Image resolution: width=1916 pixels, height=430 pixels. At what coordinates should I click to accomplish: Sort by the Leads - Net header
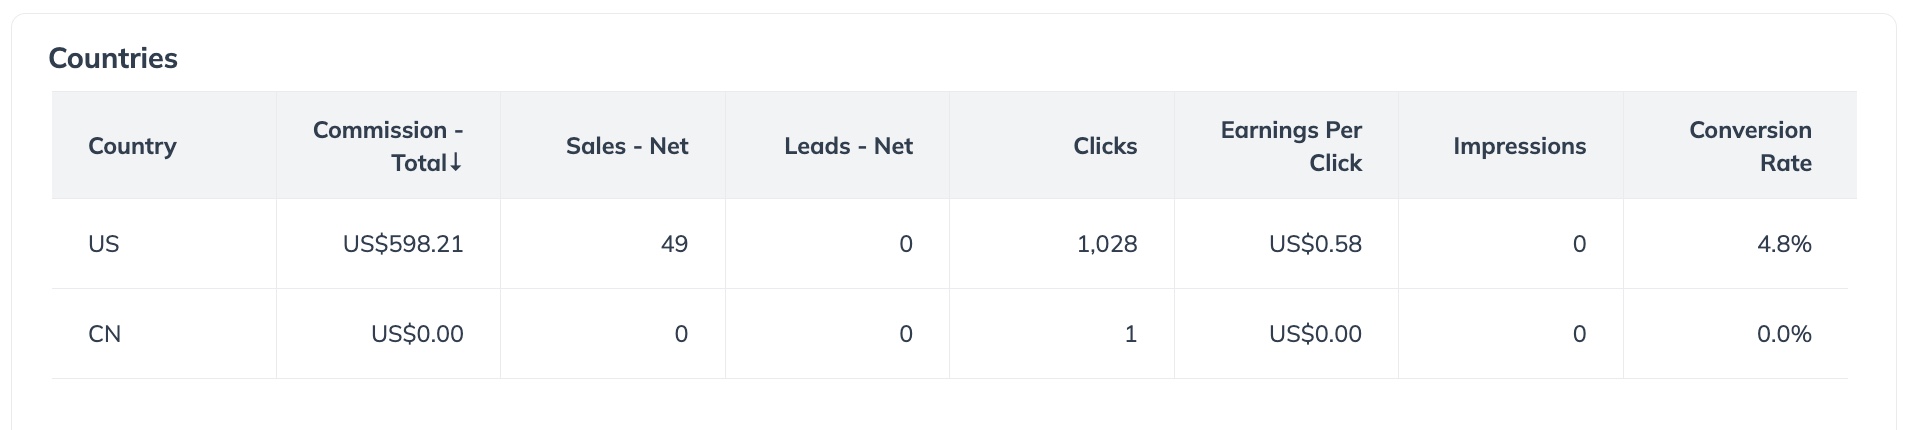point(848,146)
